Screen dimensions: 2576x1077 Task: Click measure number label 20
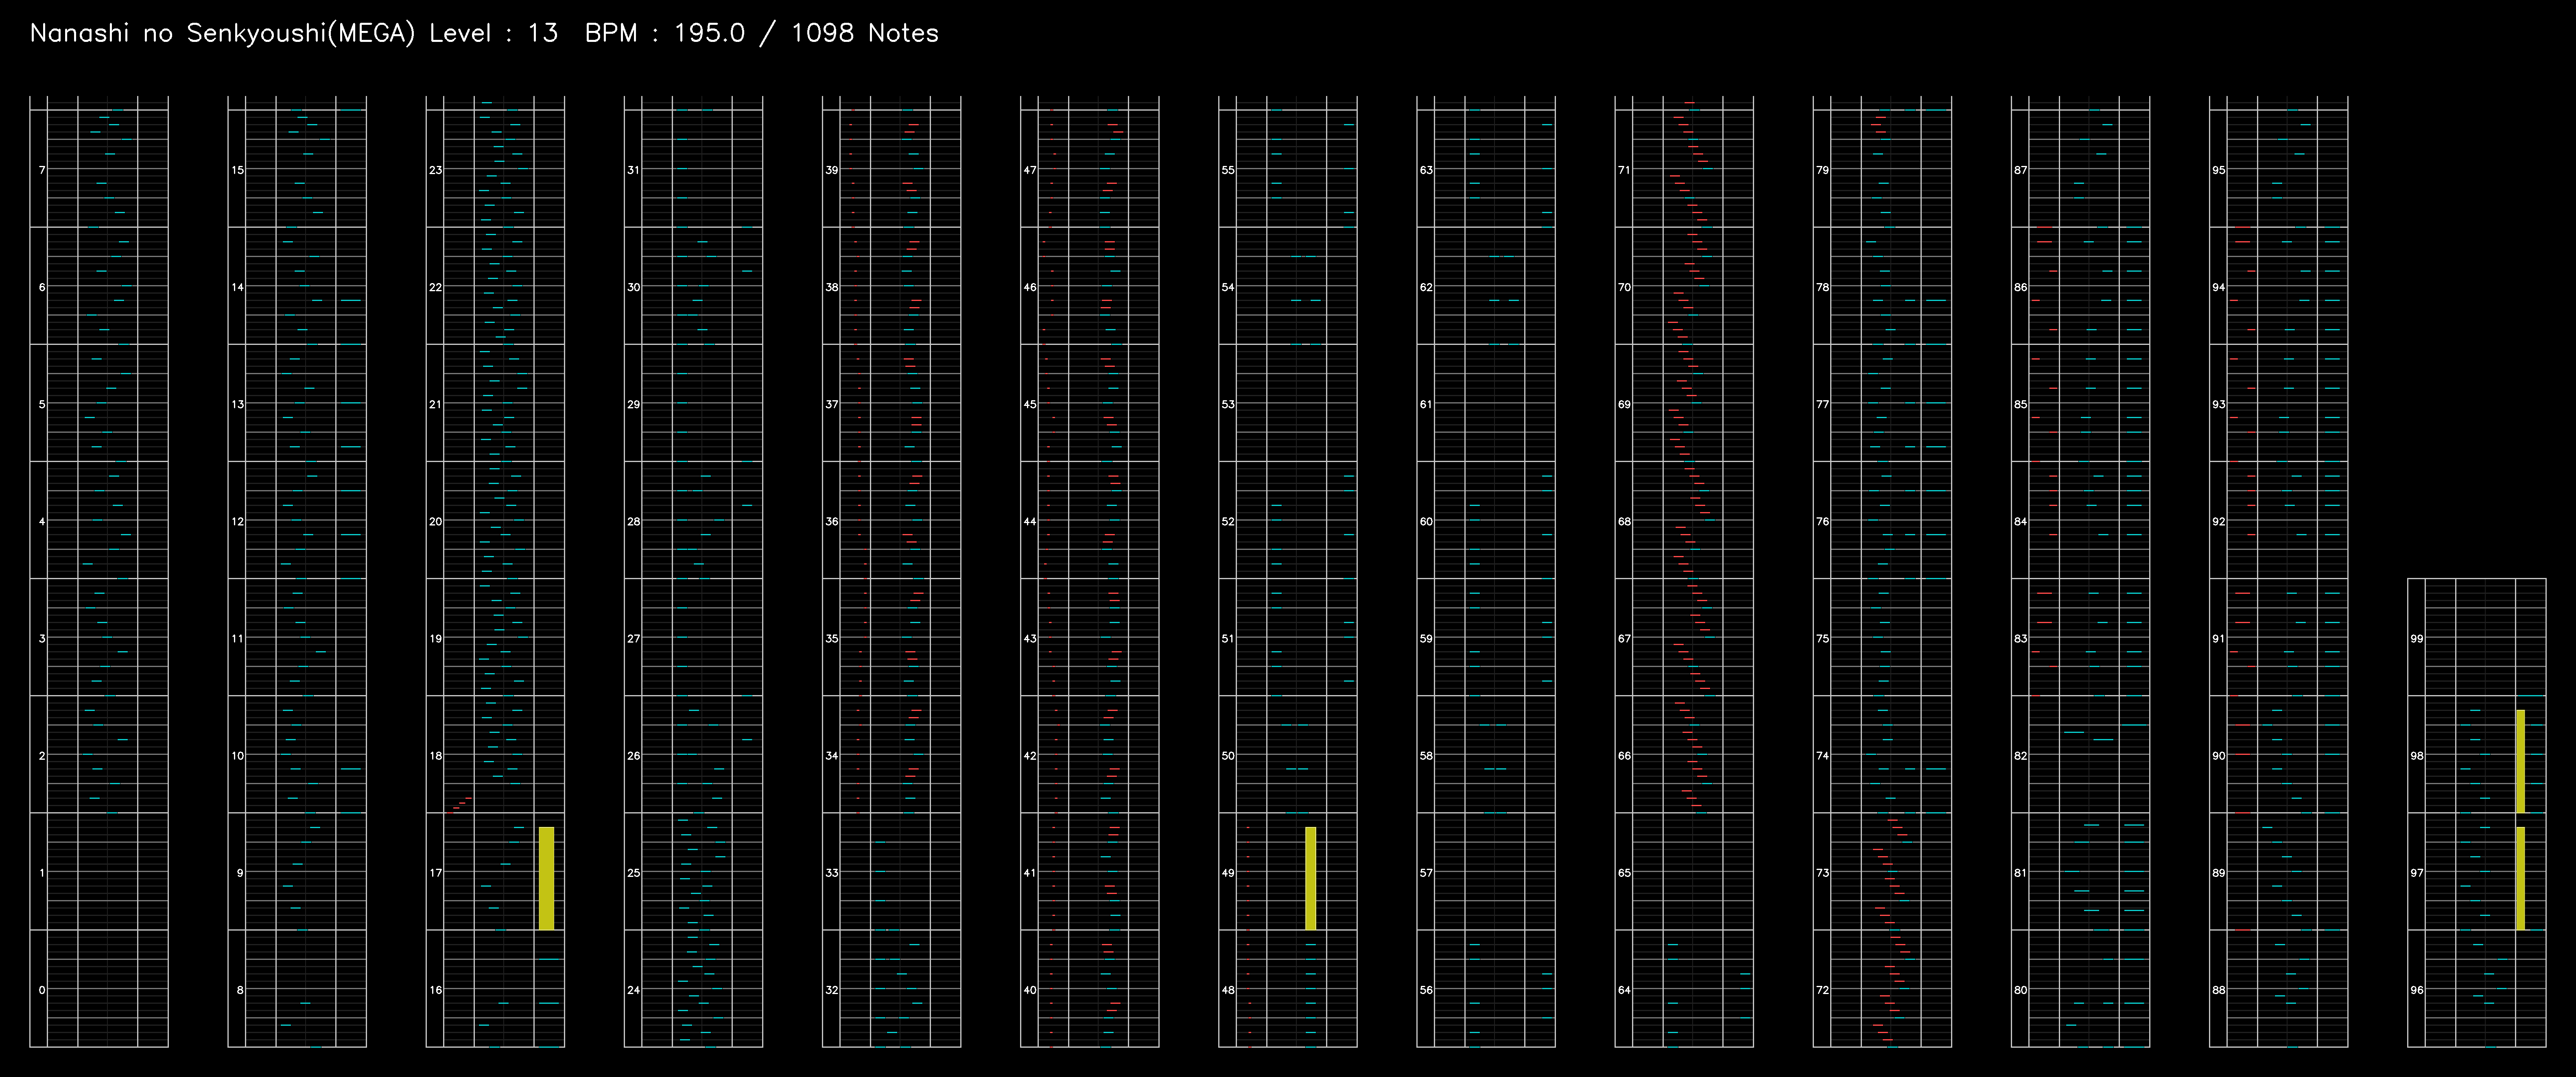[436, 521]
